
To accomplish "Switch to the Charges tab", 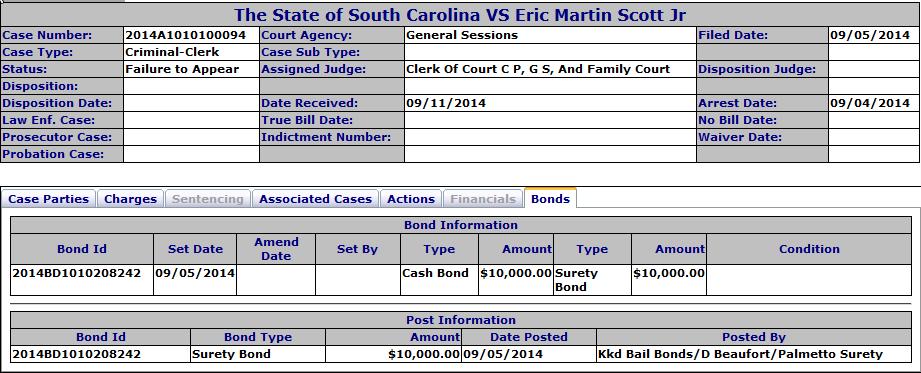I will (130, 199).
